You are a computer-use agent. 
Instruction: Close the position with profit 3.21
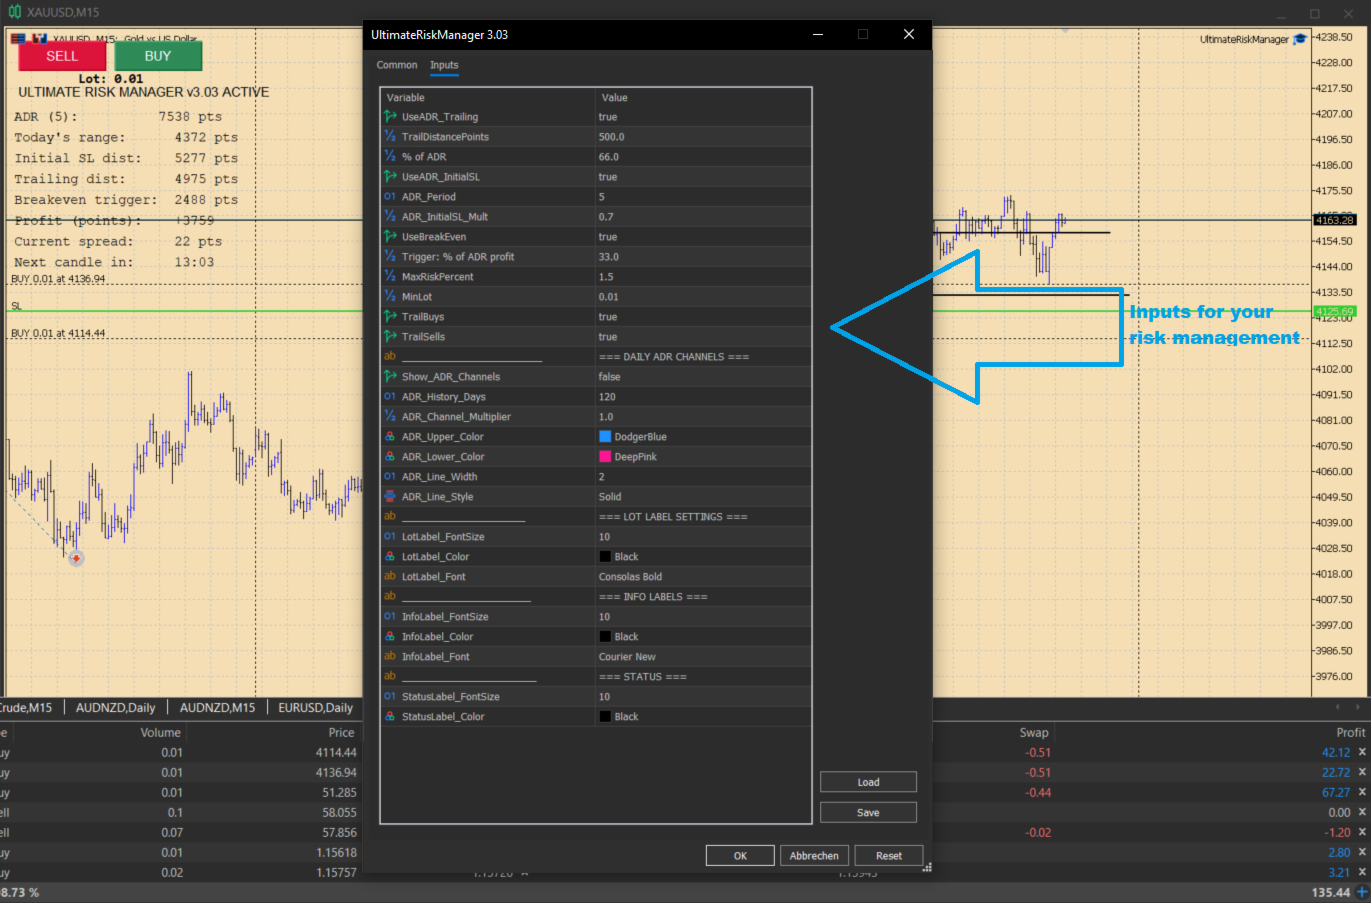coord(1362,872)
